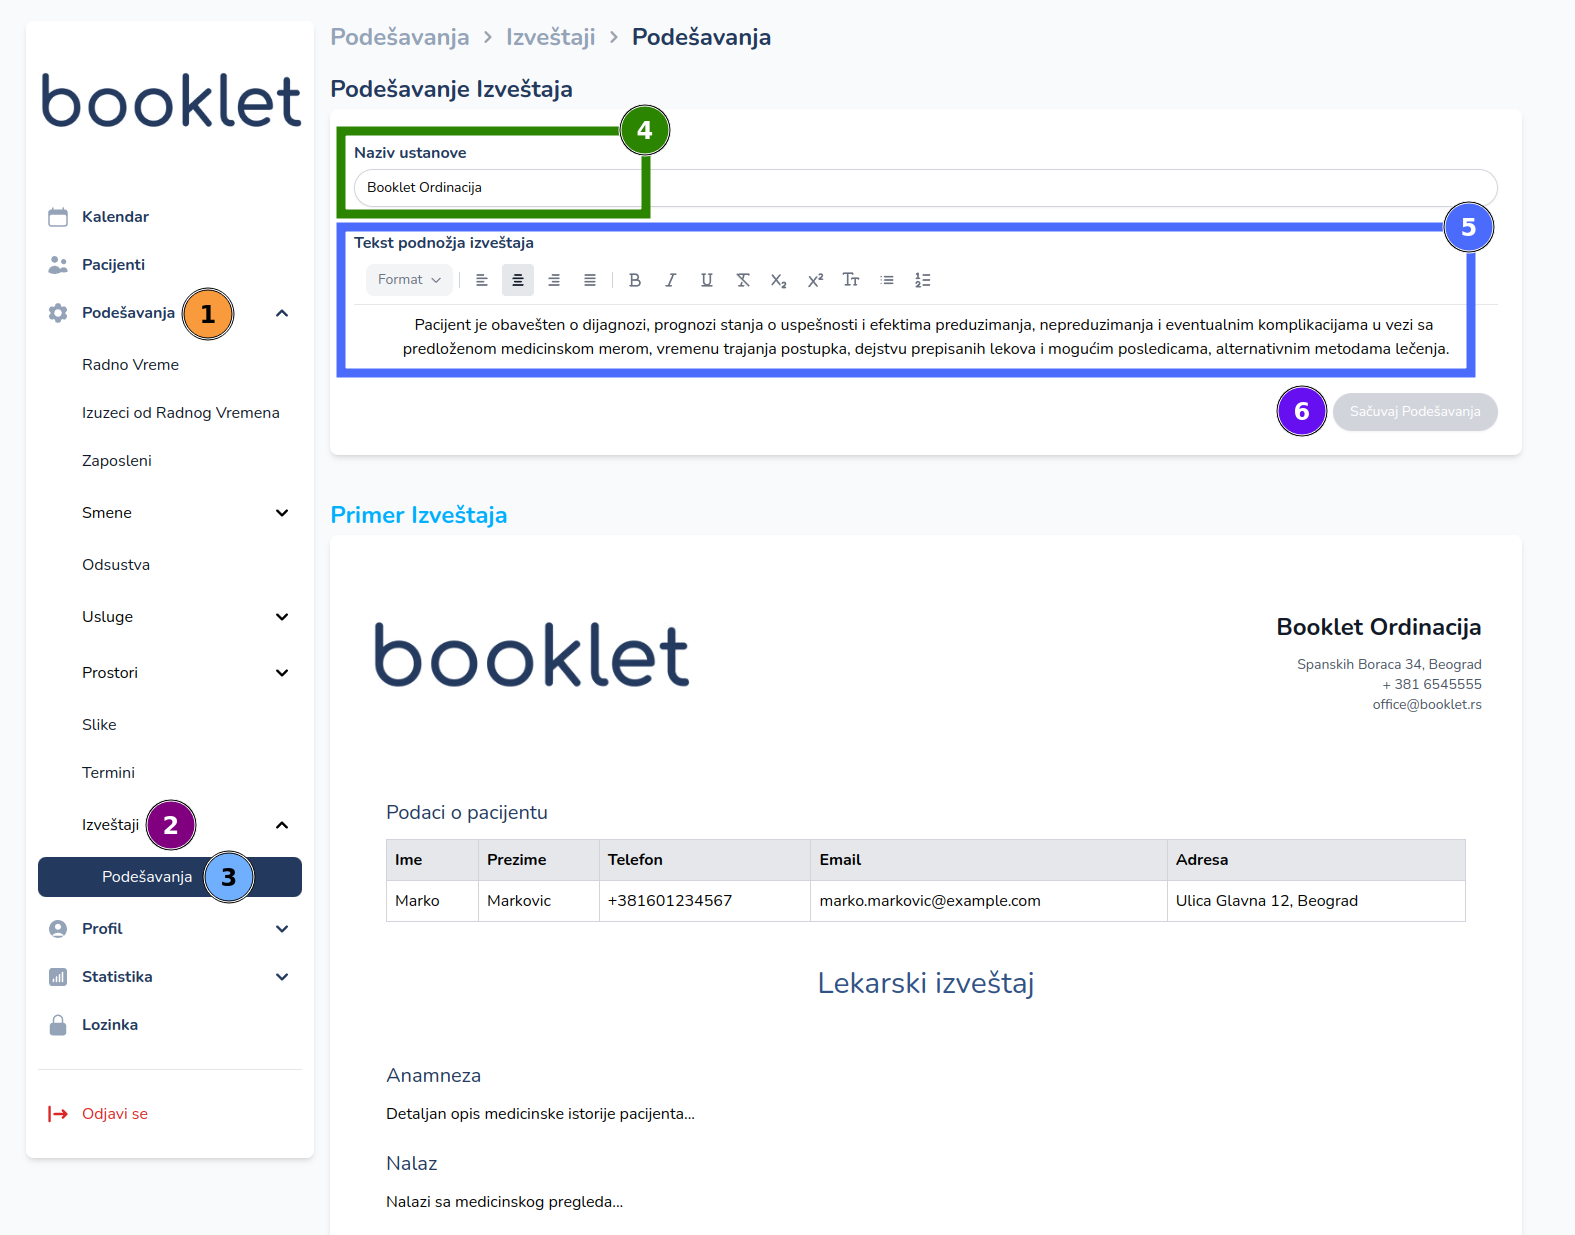Click the Bold formatting icon

pyautogui.click(x=634, y=280)
